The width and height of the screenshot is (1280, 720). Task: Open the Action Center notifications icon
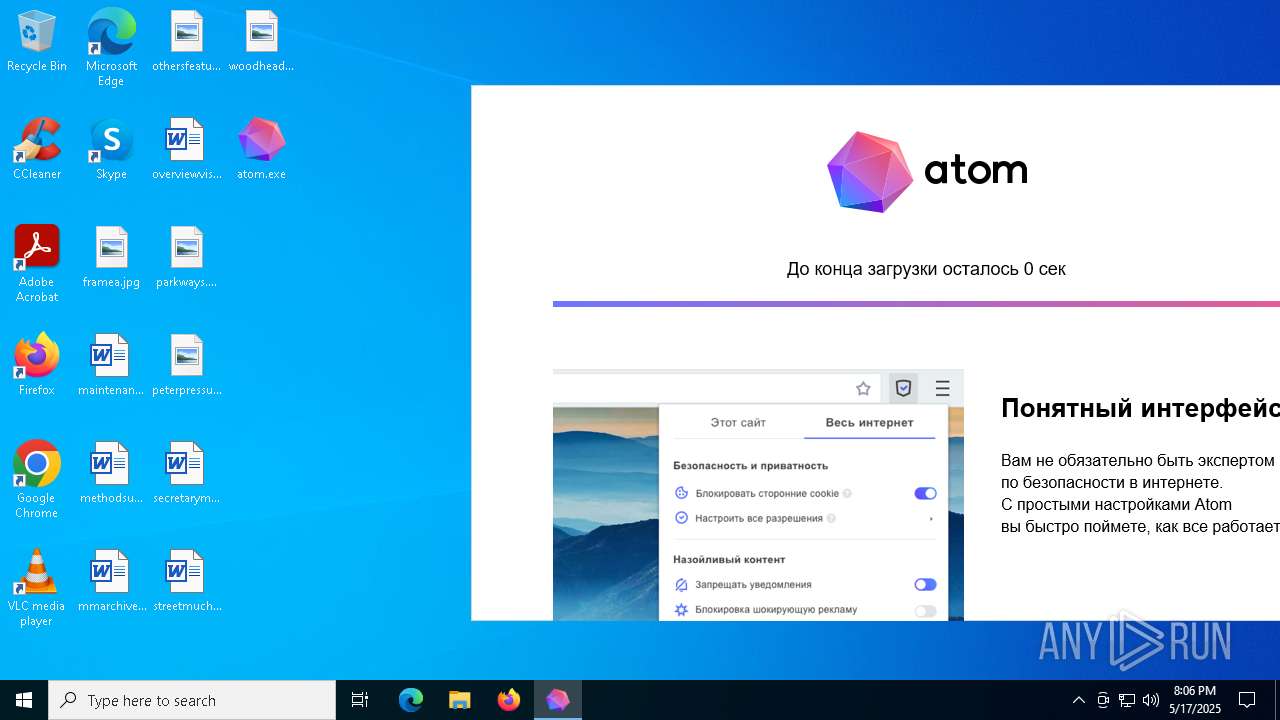(x=1247, y=700)
